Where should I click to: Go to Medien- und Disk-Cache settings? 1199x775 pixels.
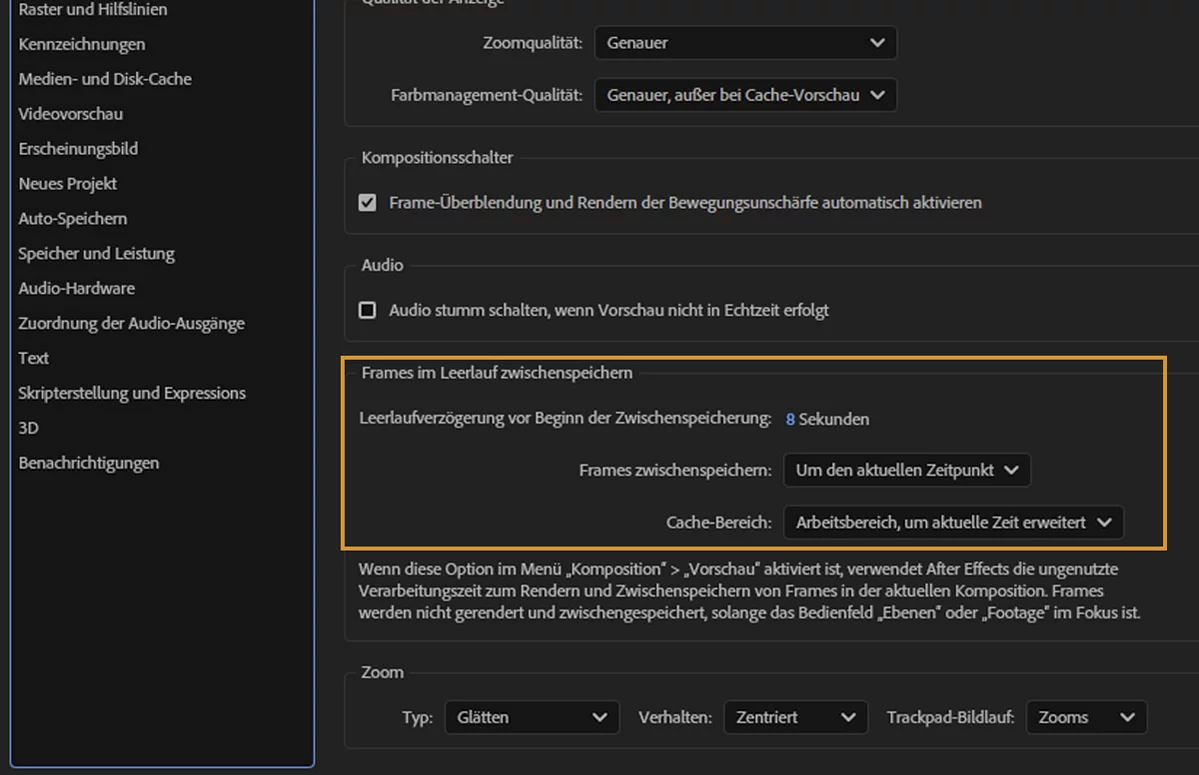105,79
